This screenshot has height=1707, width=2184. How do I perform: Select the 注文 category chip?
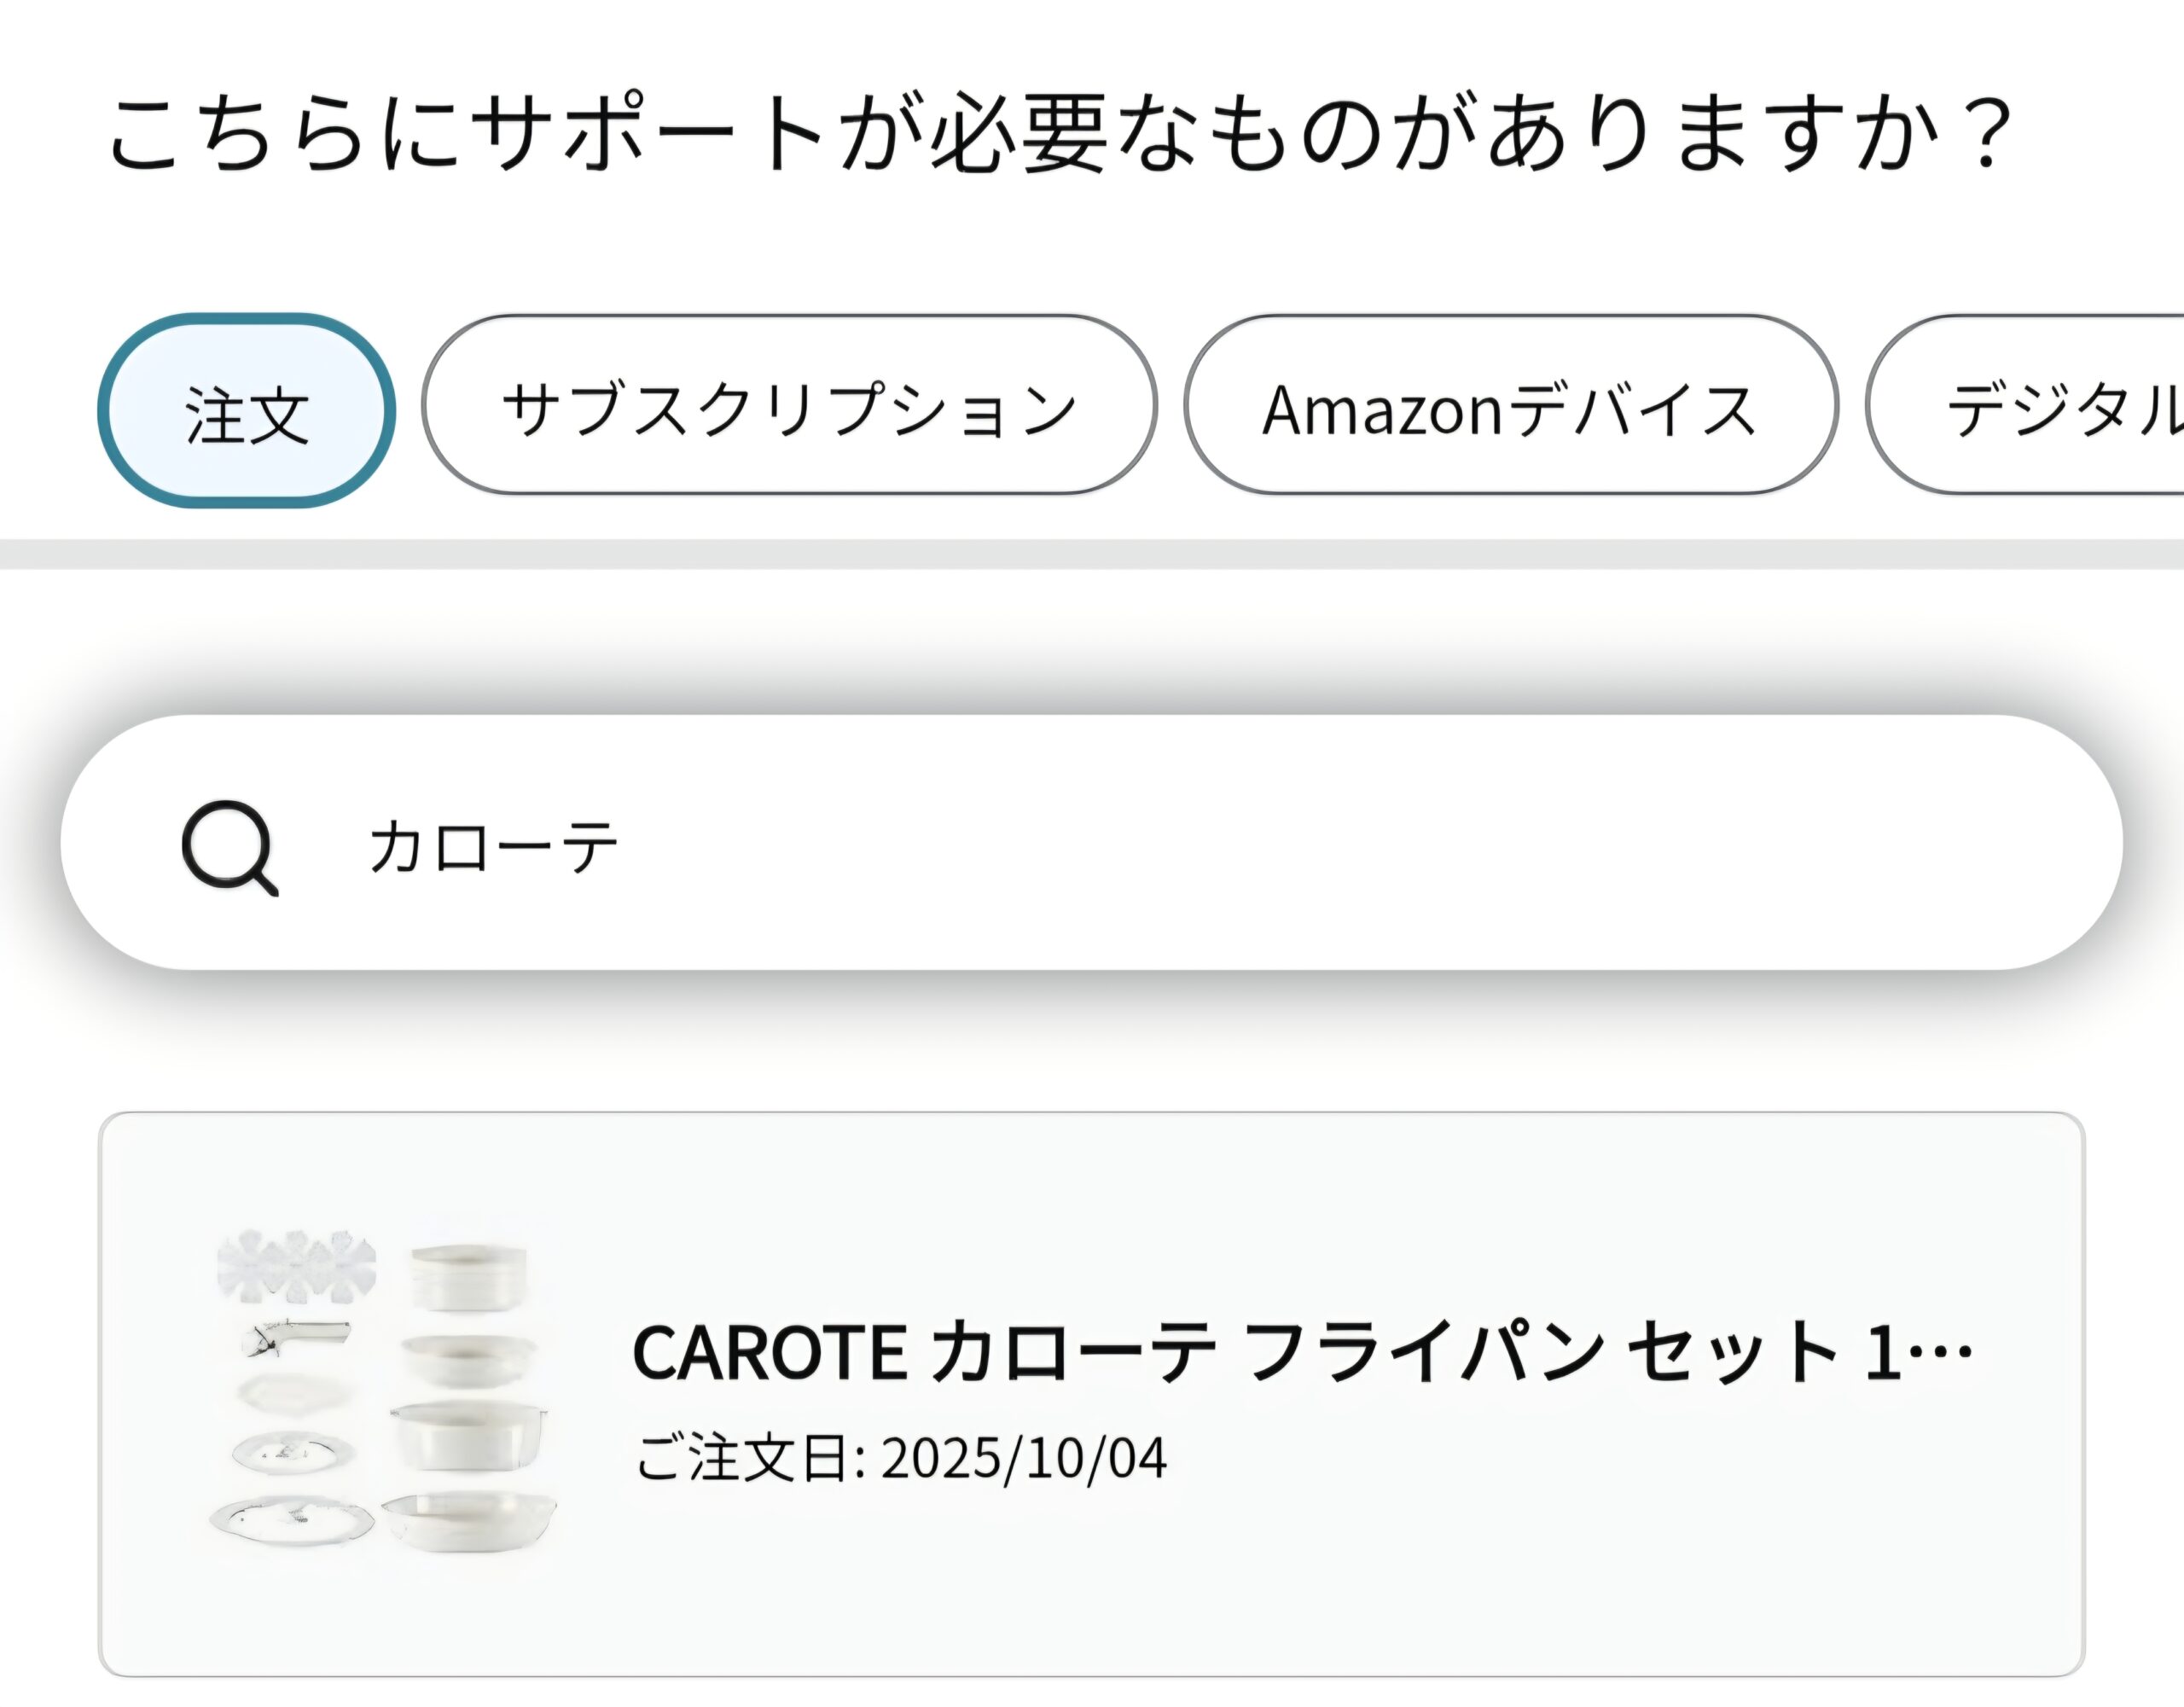point(246,410)
